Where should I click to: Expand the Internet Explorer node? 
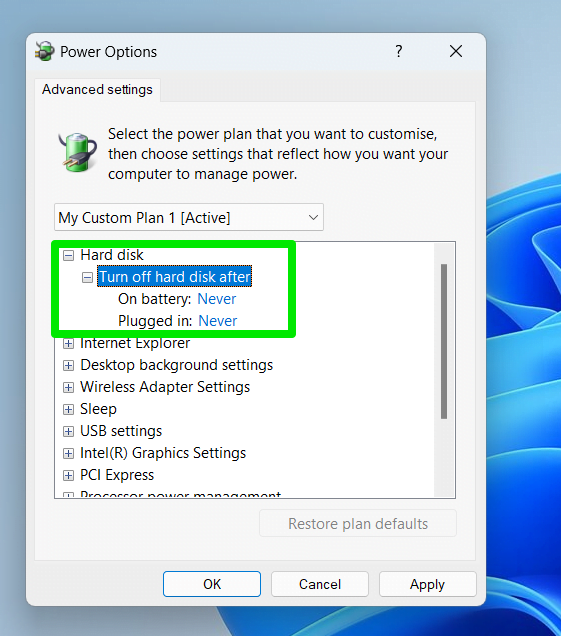69,344
